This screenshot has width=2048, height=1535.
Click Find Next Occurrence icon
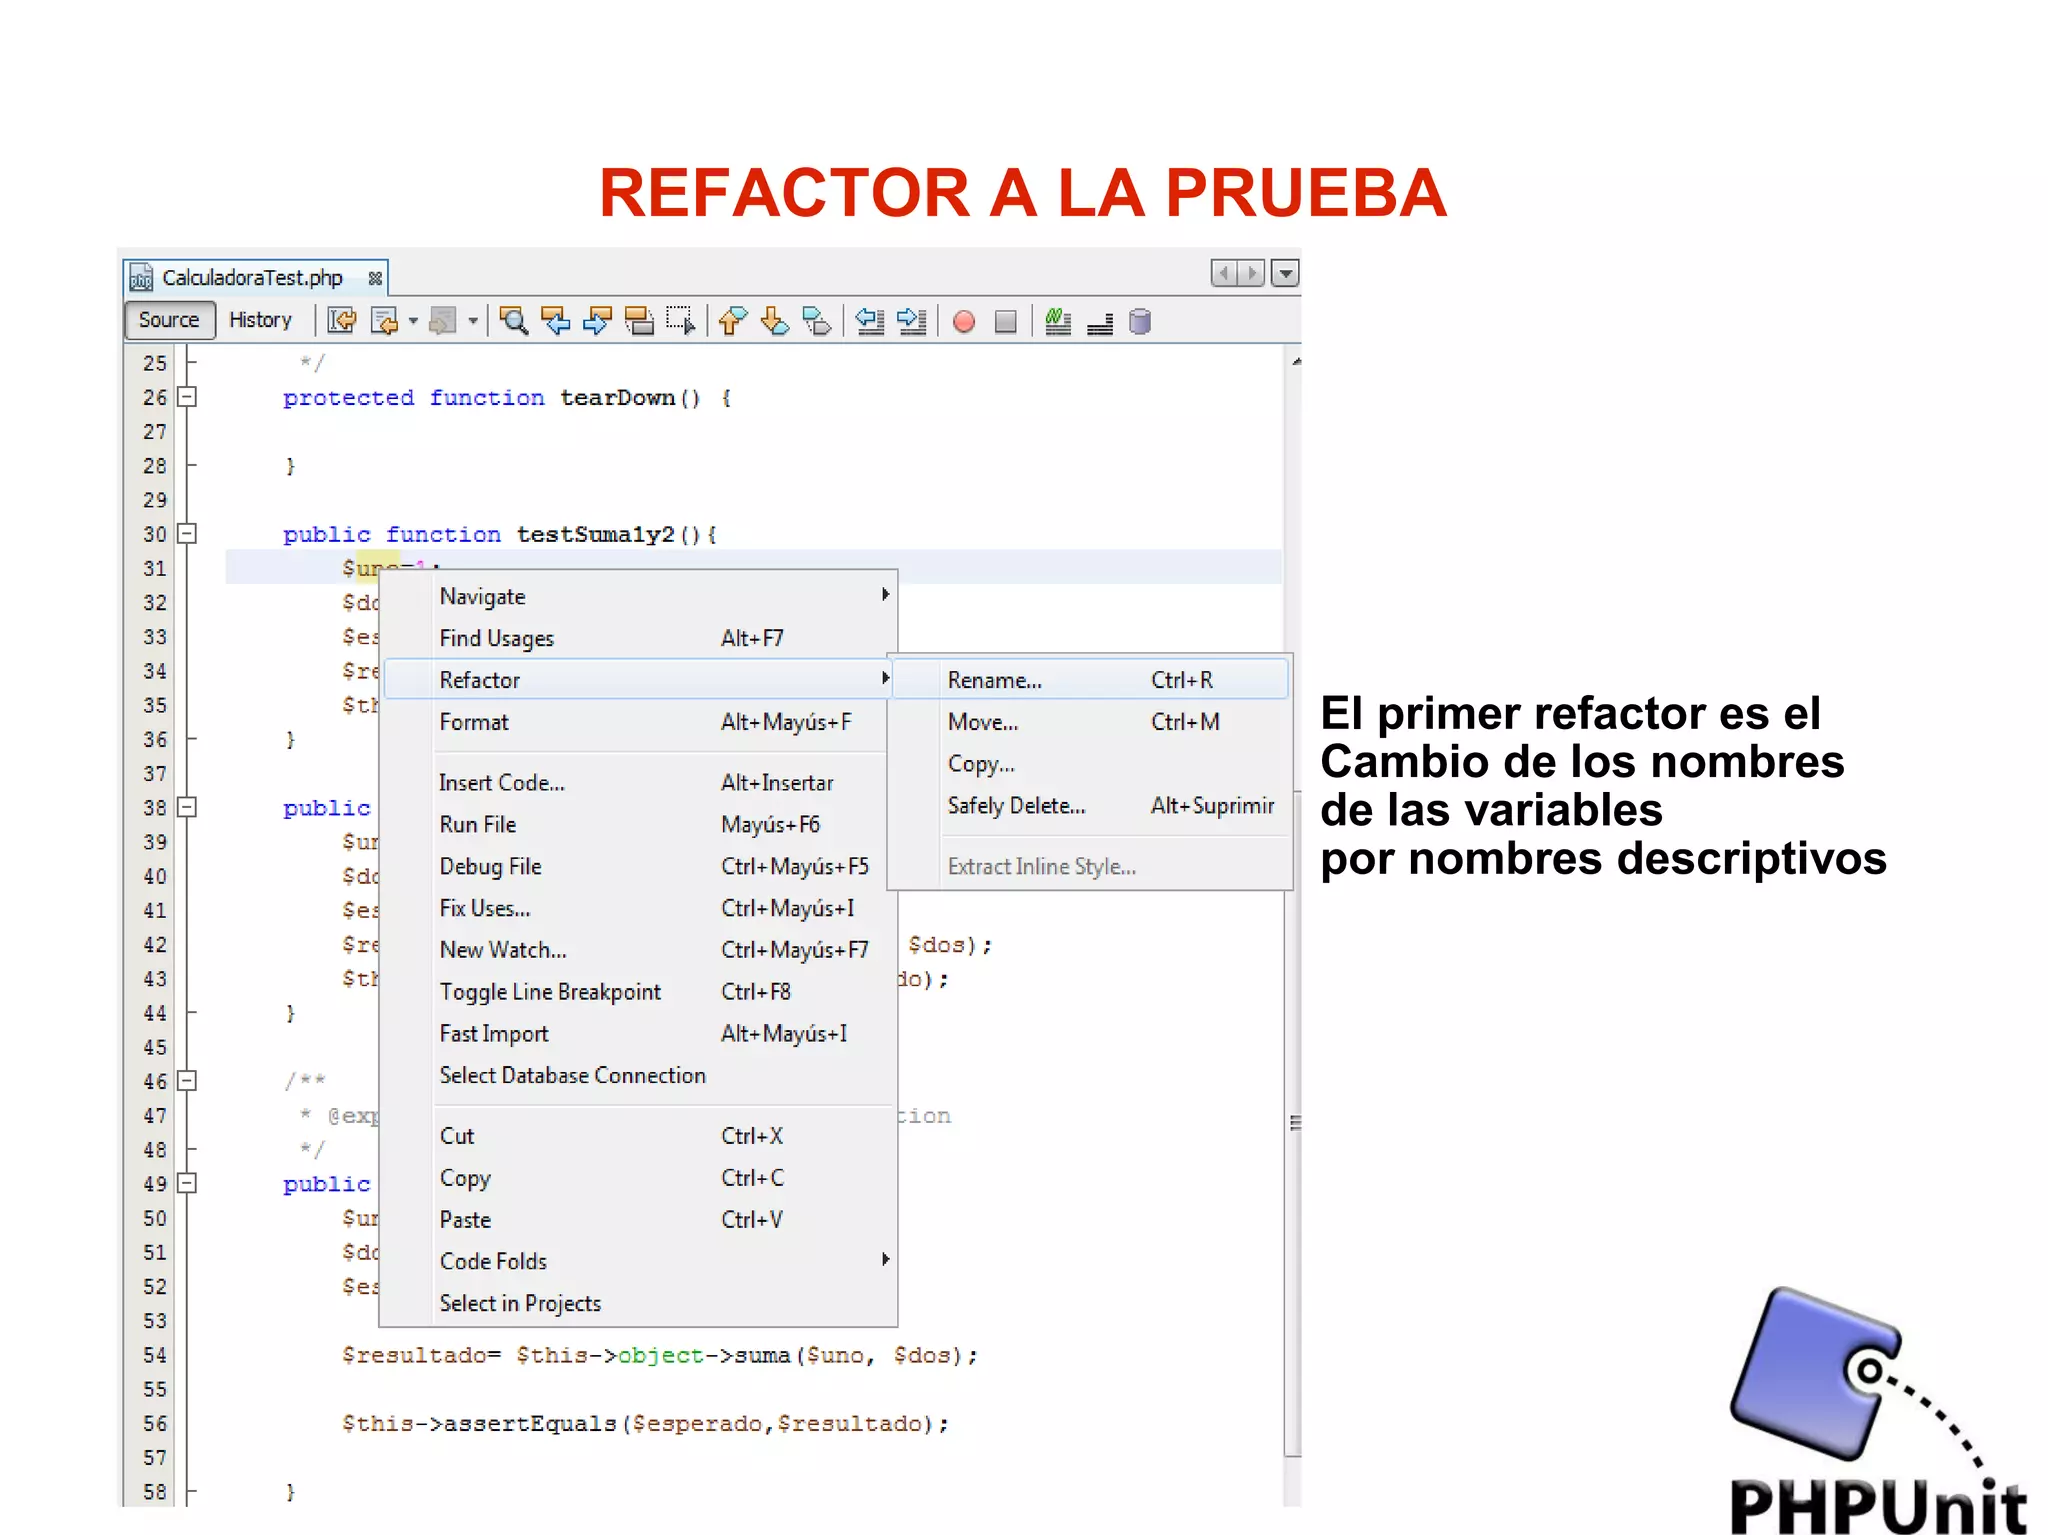coord(598,321)
